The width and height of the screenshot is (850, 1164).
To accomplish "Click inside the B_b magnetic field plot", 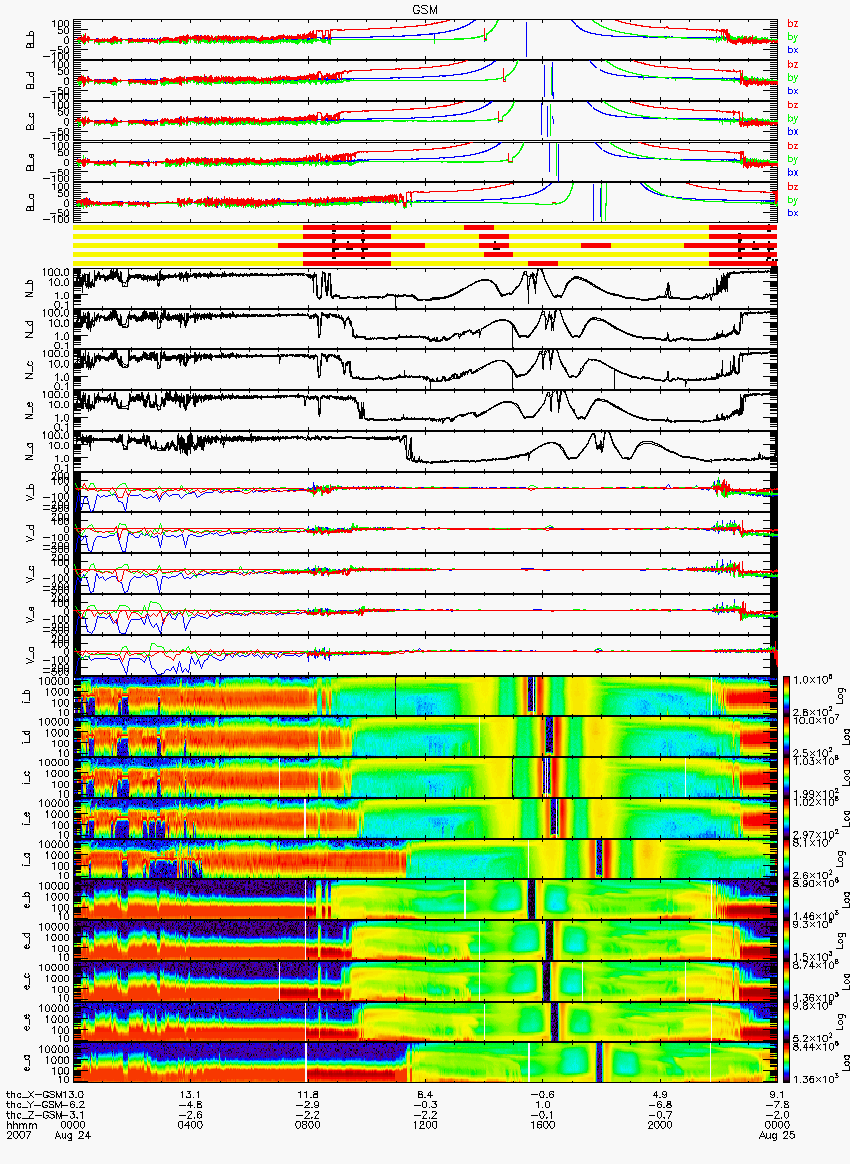I will tap(425, 39).
